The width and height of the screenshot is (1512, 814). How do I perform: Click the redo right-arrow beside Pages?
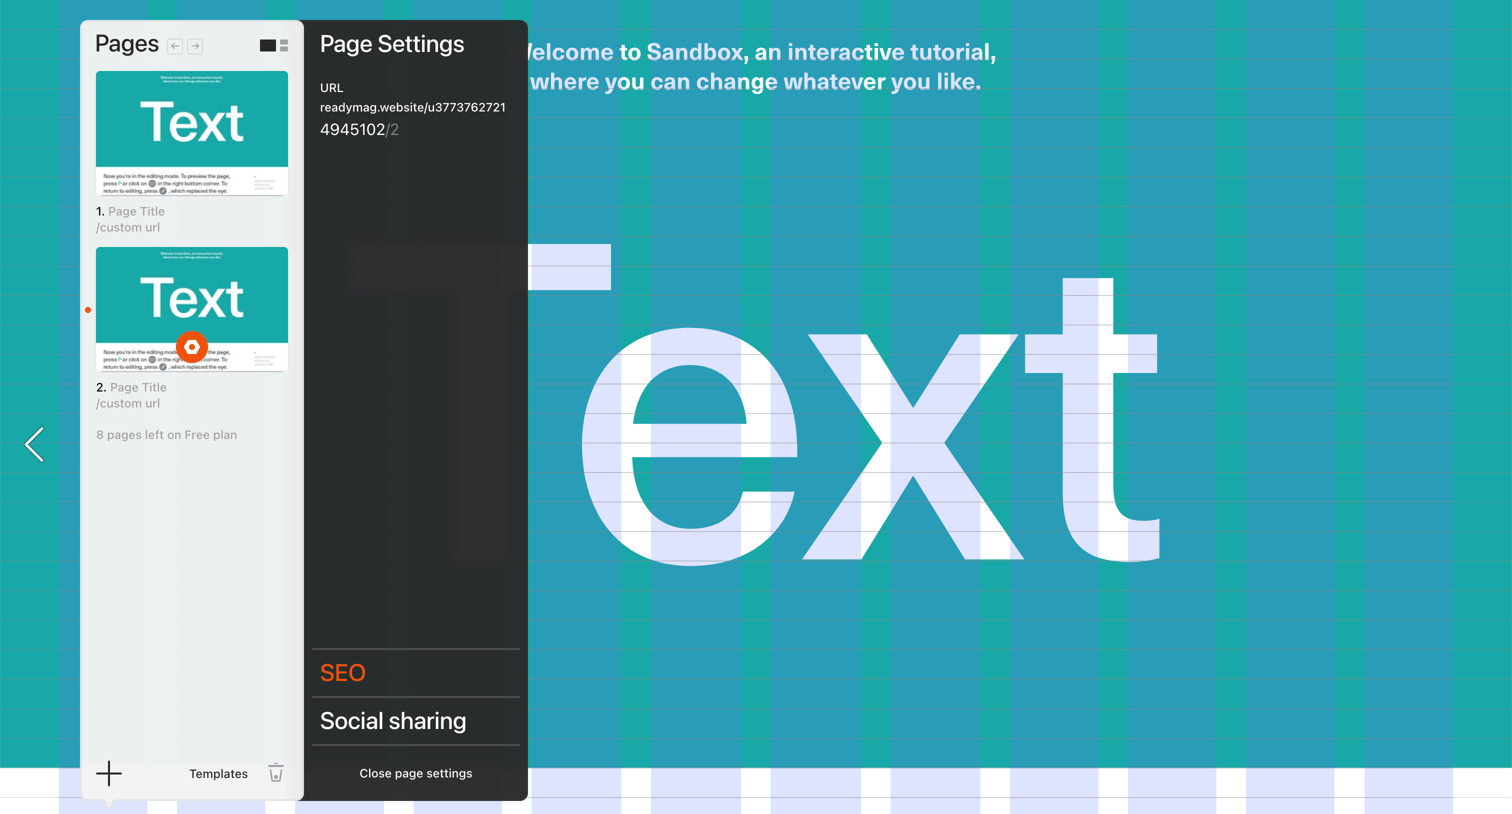pos(195,46)
